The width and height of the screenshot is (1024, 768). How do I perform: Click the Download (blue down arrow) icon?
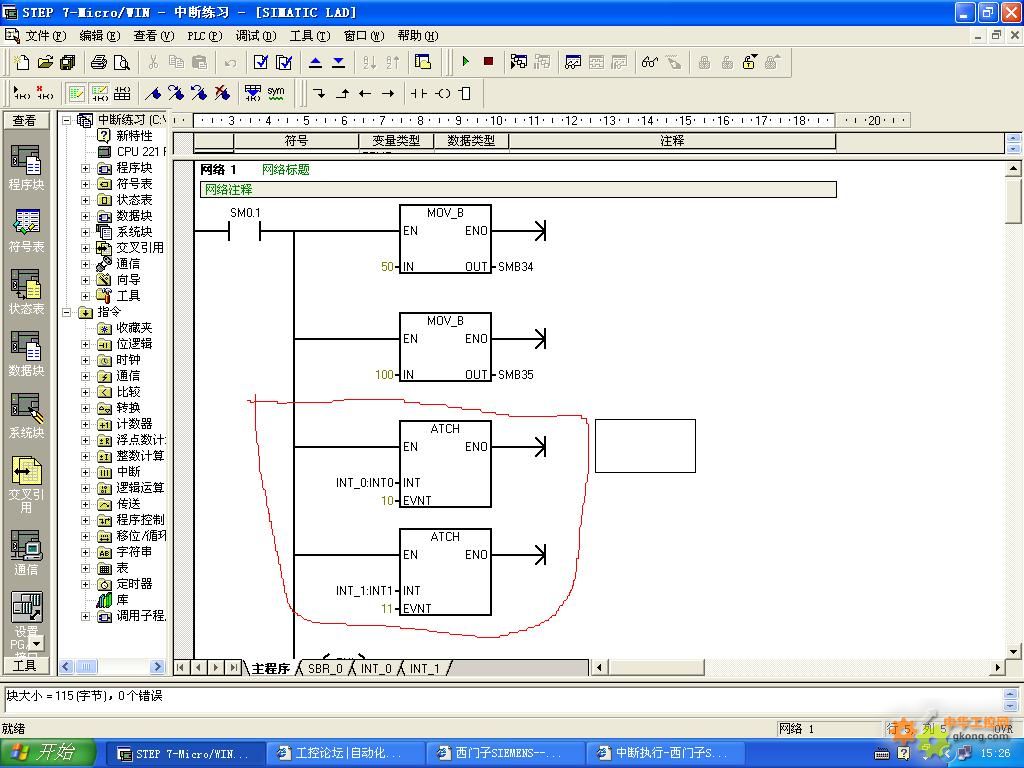pyautogui.click(x=338, y=62)
